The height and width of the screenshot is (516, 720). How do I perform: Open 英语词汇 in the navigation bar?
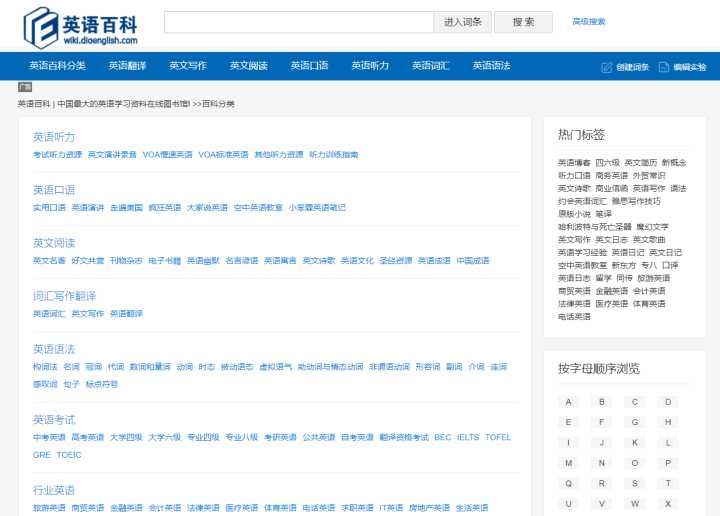pyautogui.click(x=430, y=66)
